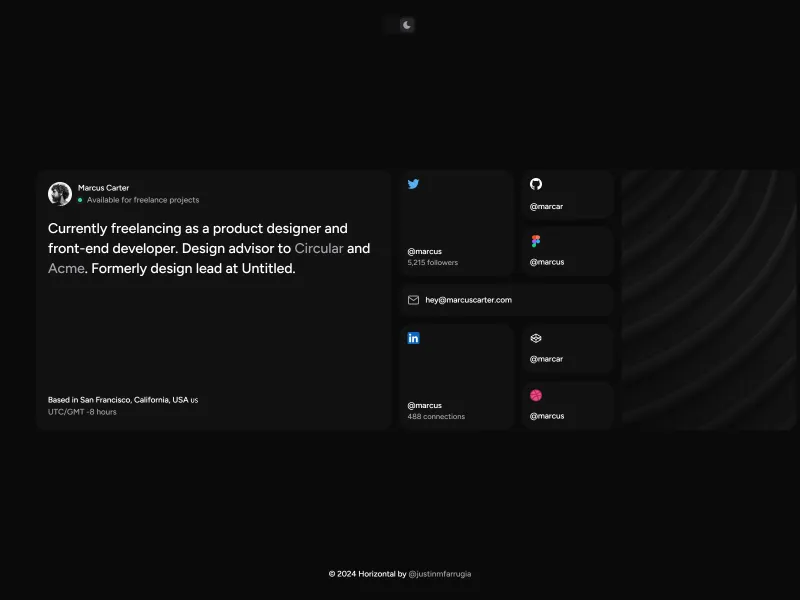
Task: Click @marcus handle under Figma icon
Action: coord(547,262)
